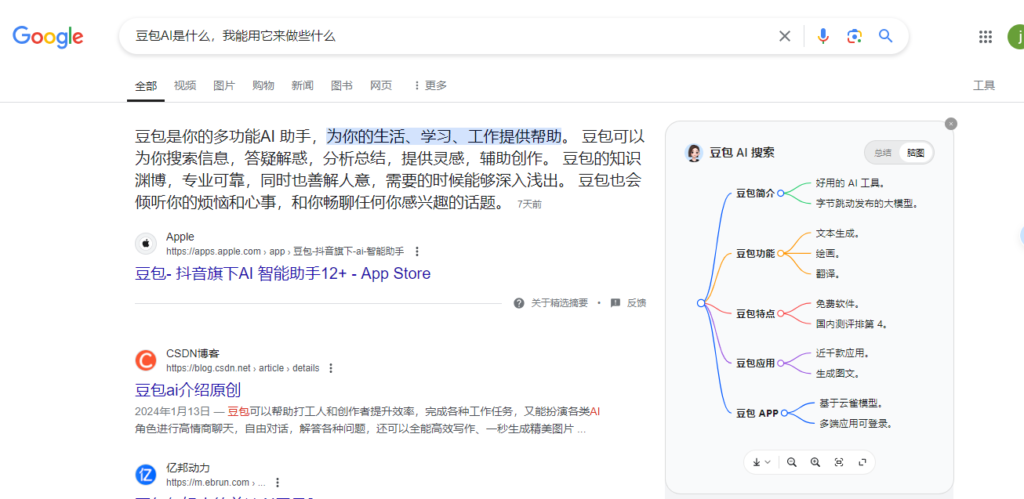Switch panel to 脑图 view
The width and height of the screenshot is (1024, 499).
916,153
